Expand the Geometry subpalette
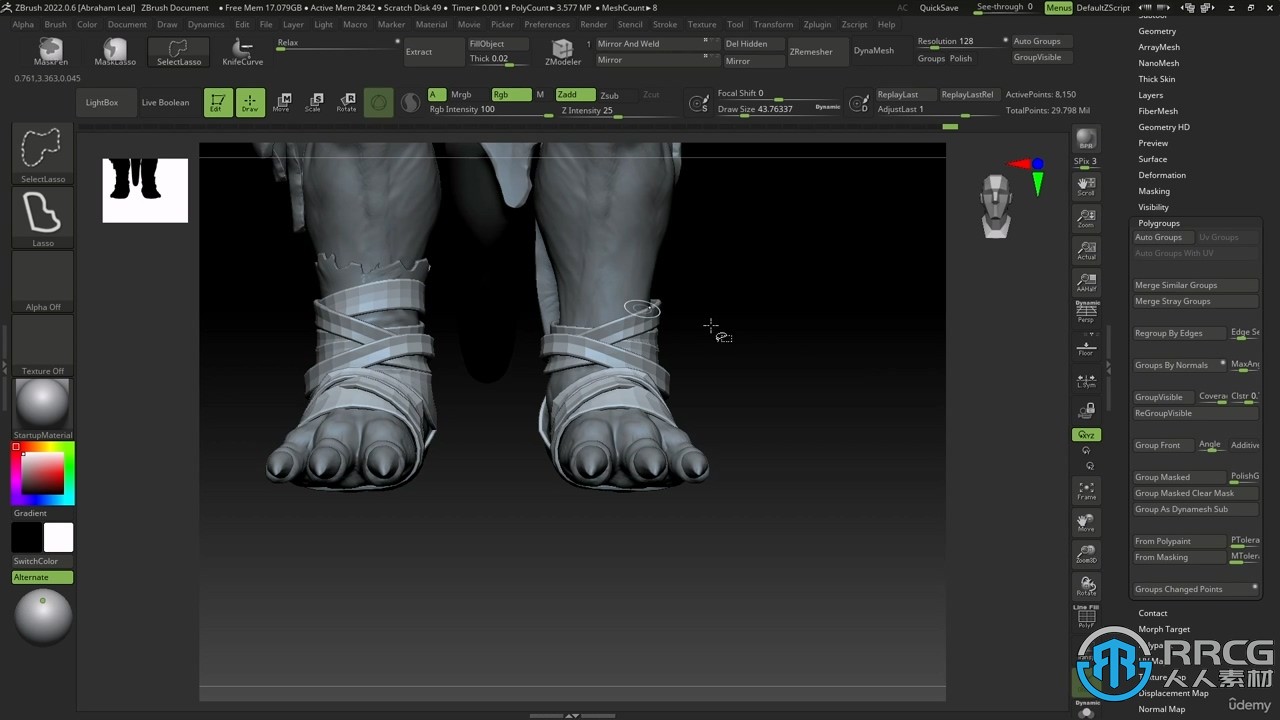 tap(1157, 31)
